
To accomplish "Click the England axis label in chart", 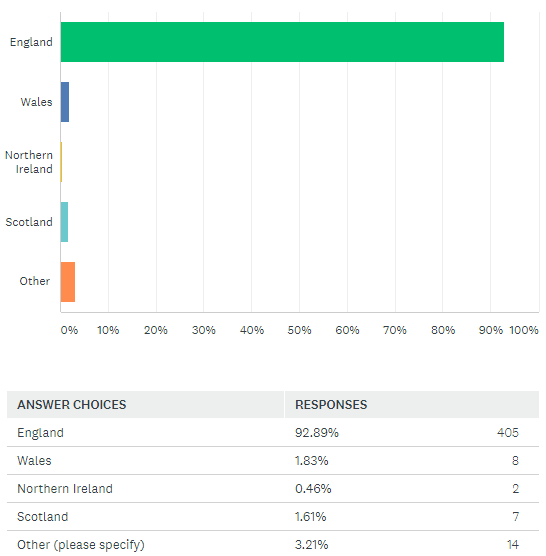I will coord(31,43).
